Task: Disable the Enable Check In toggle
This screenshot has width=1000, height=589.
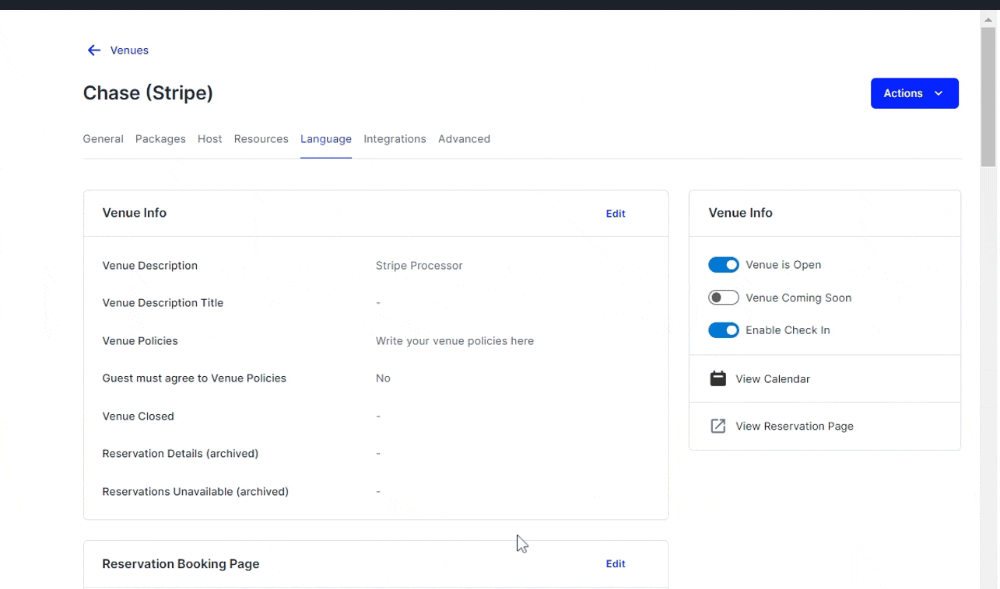Action: click(x=723, y=330)
